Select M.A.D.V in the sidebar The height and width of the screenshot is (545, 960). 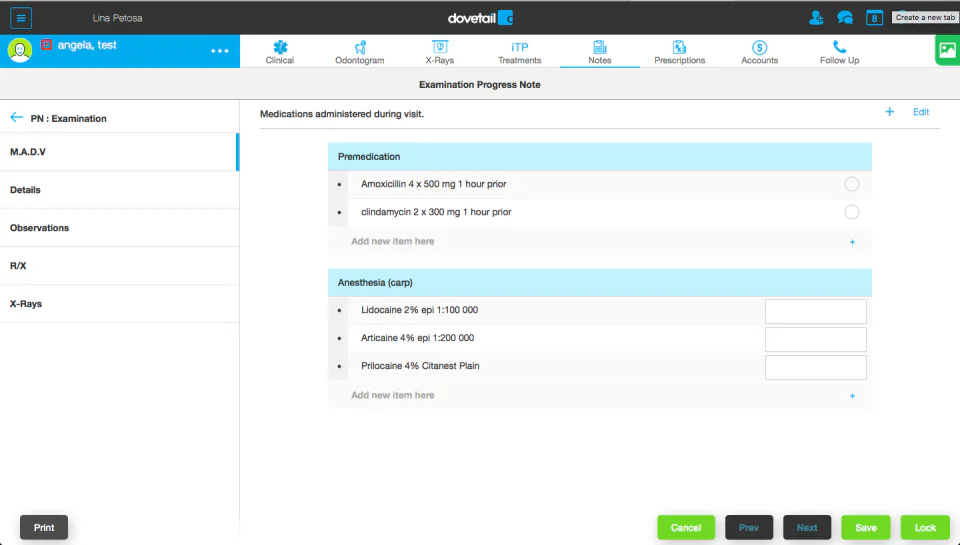(119, 152)
